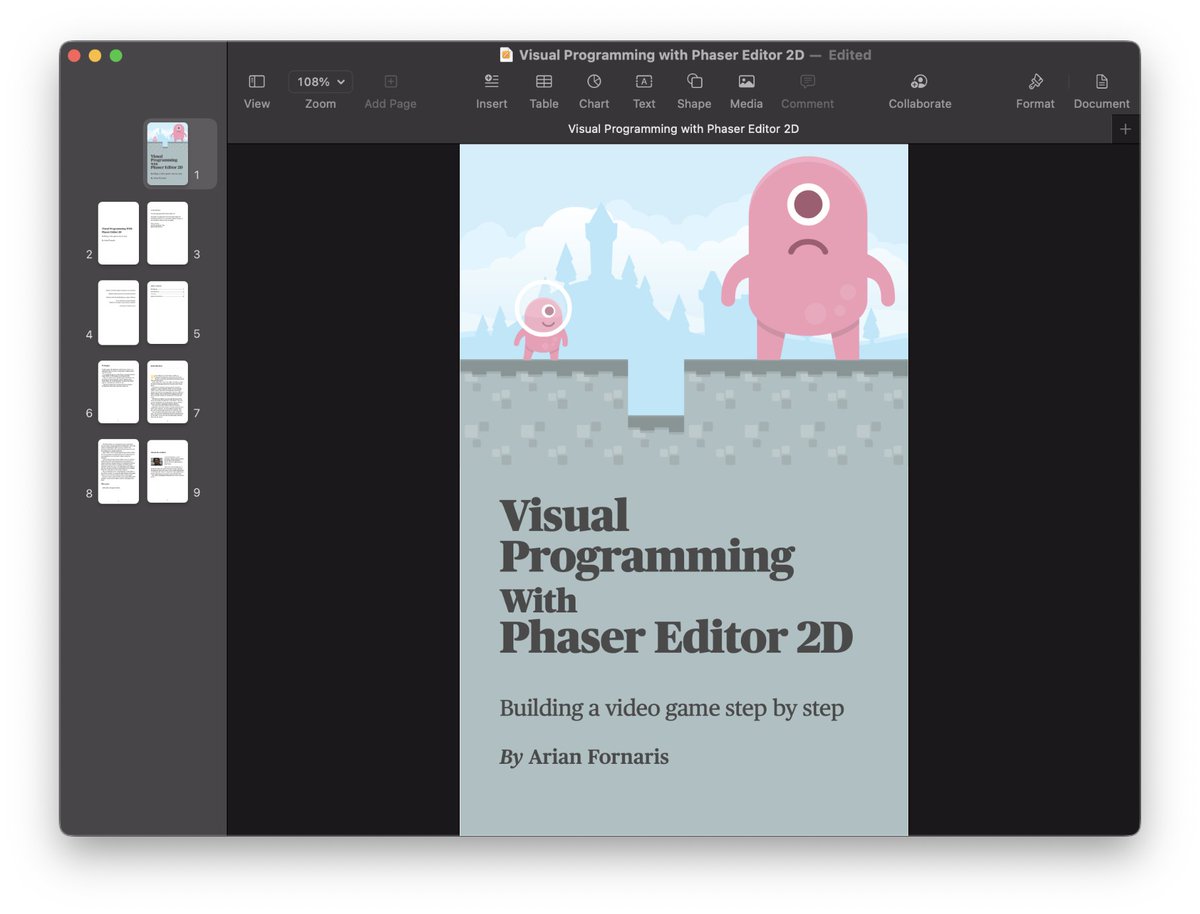
Task: Insert a Table from toolbar
Action: pos(544,90)
